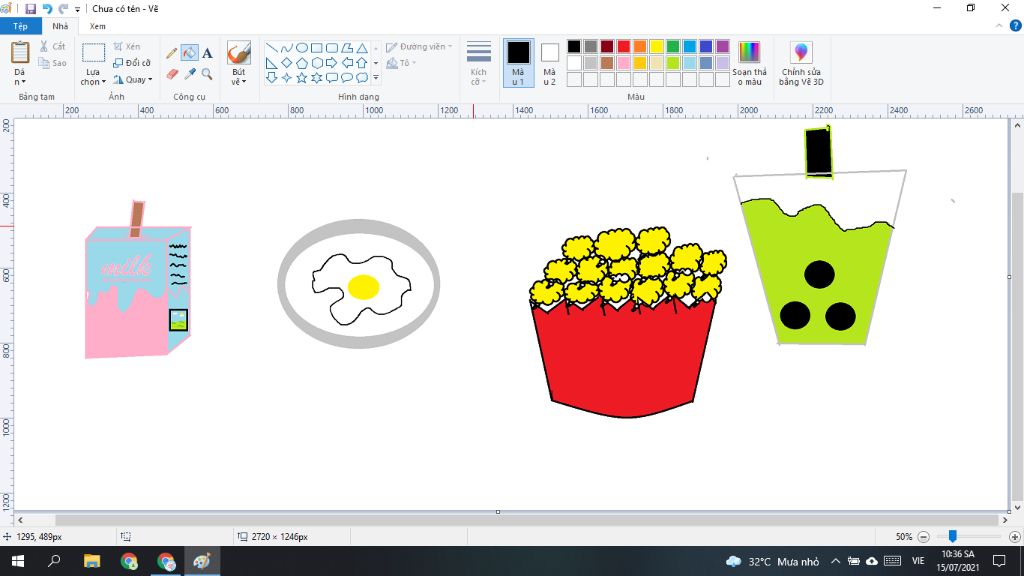
Task: Choose the Right triangle shape
Action: (x=271, y=63)
